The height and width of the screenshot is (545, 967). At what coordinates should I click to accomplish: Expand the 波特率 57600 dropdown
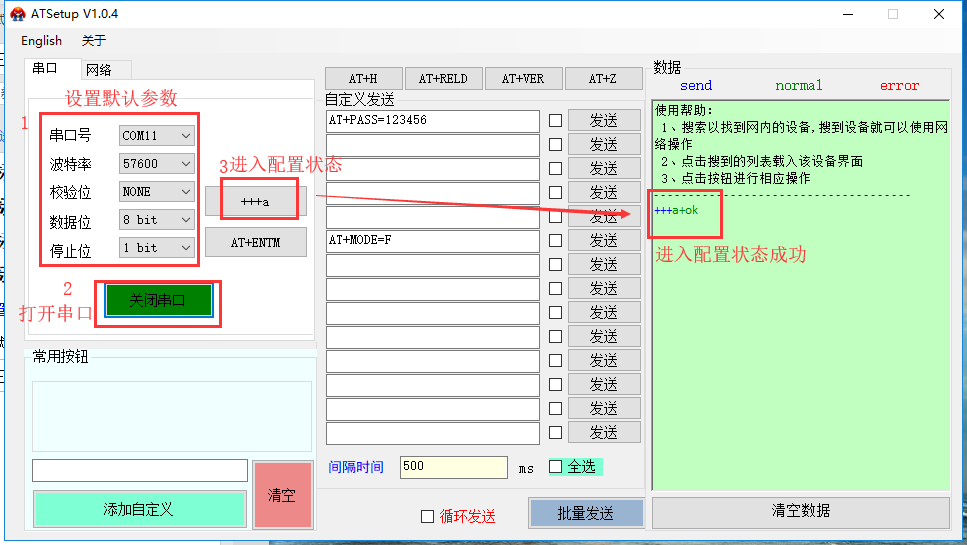pos(156,163)
